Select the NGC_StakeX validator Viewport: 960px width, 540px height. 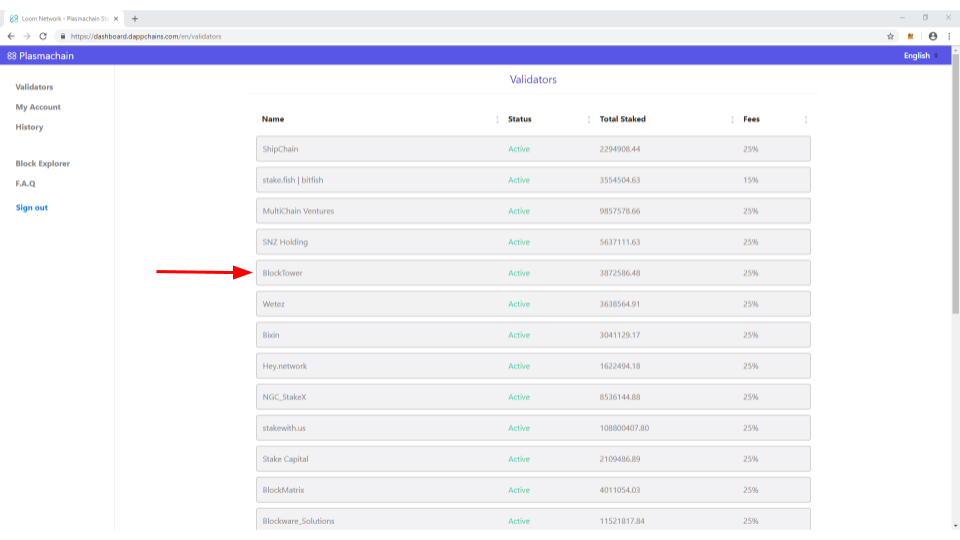(x=533, y=397)
